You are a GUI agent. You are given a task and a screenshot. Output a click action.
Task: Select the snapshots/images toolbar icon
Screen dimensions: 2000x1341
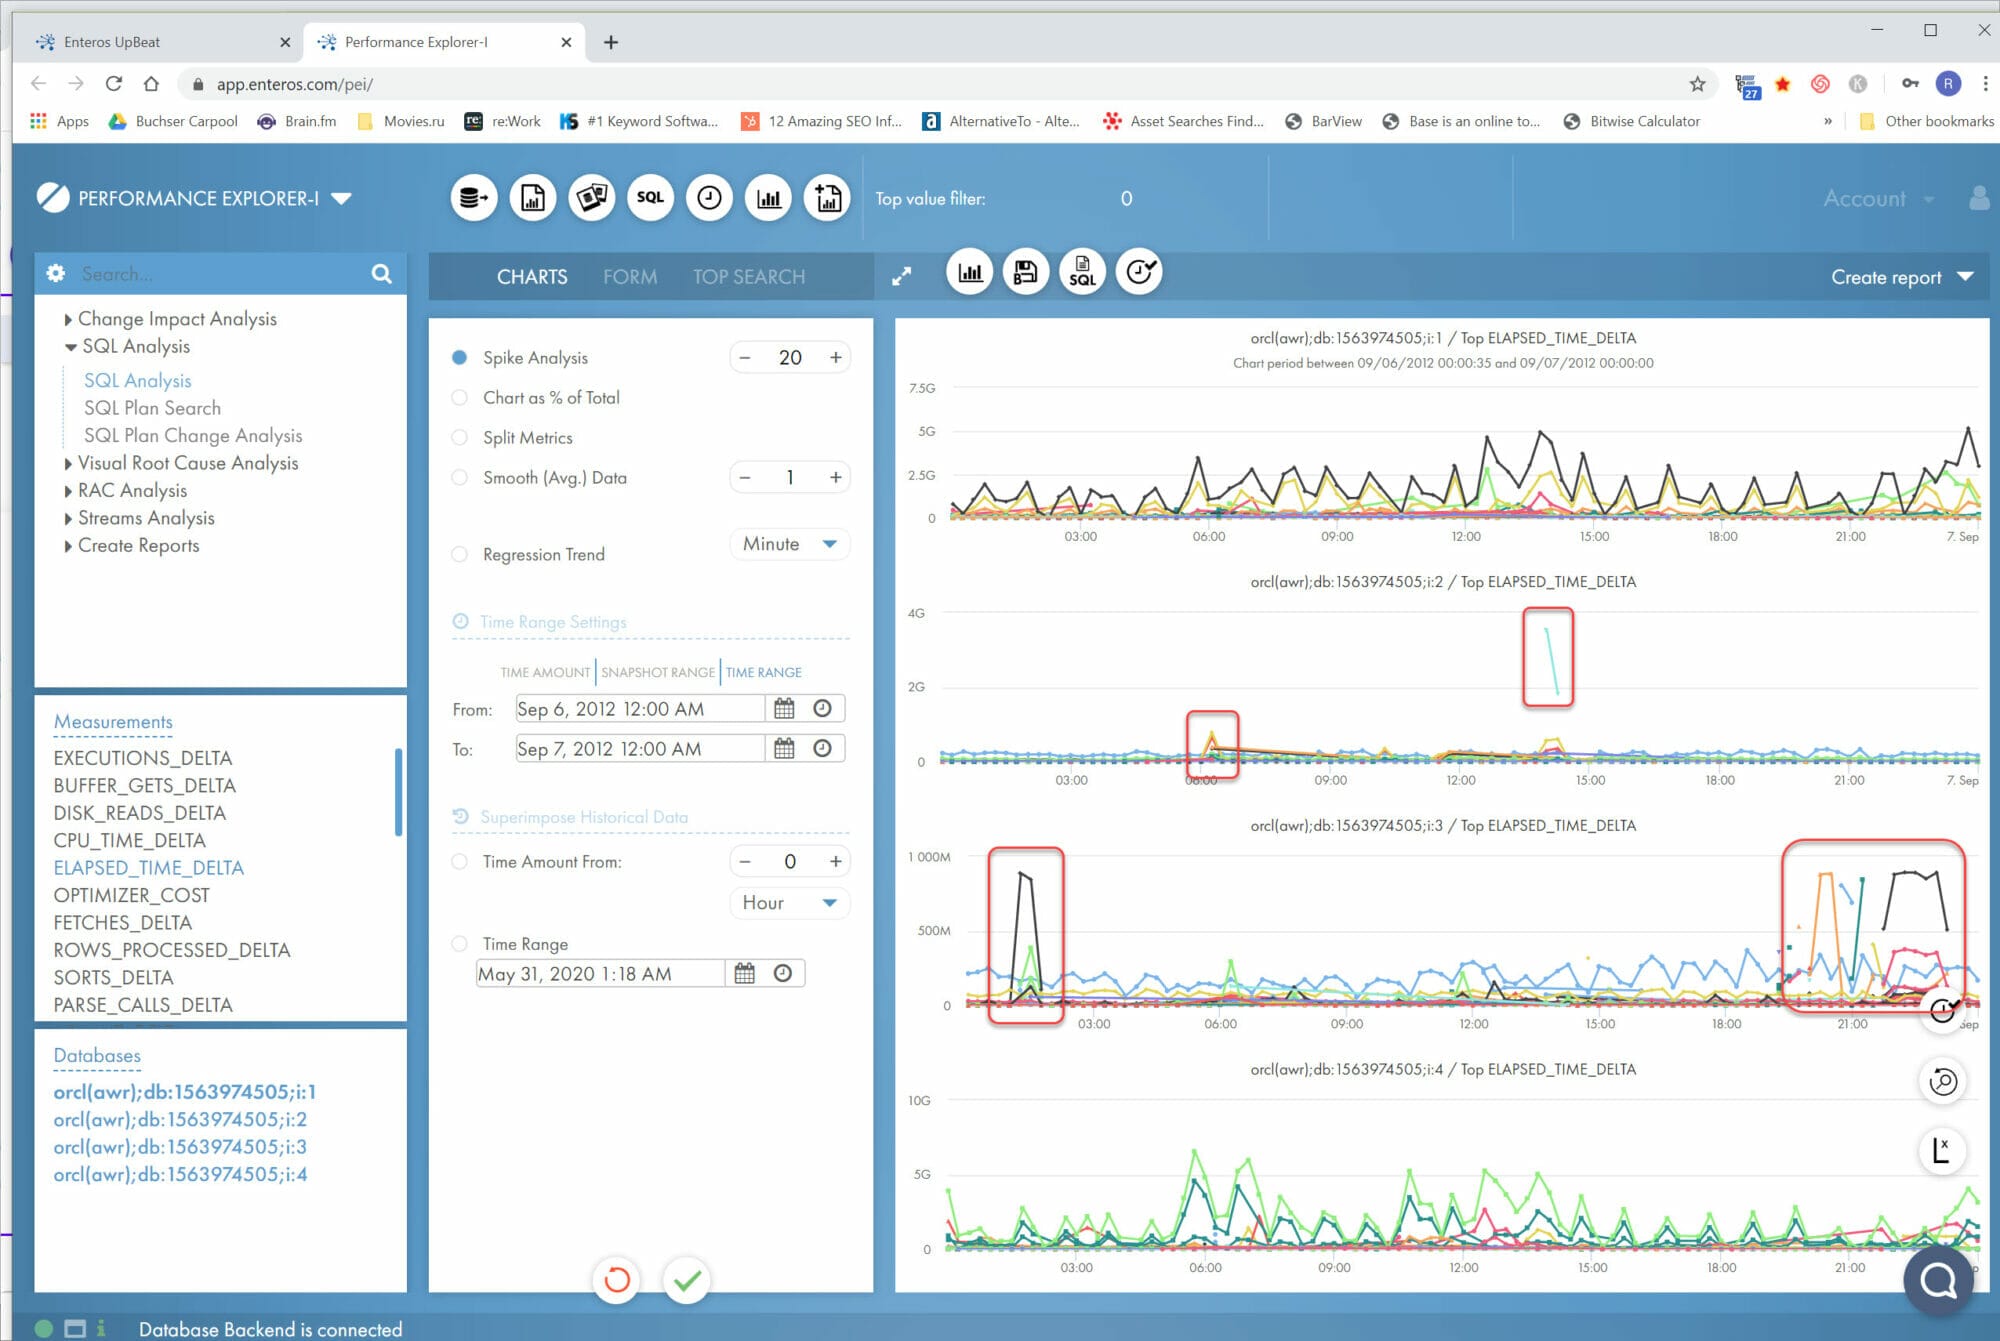[592, 197]
